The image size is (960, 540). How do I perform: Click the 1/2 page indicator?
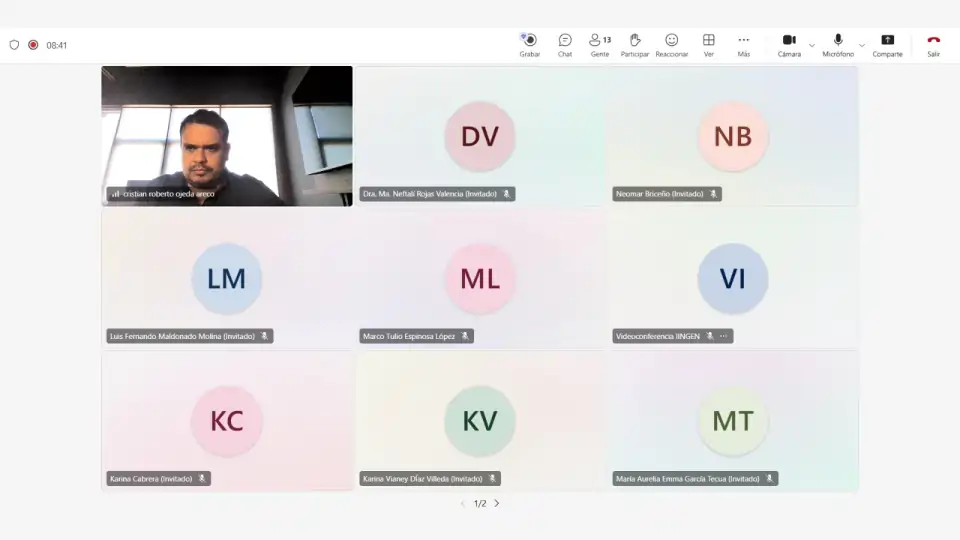point(480,503)
